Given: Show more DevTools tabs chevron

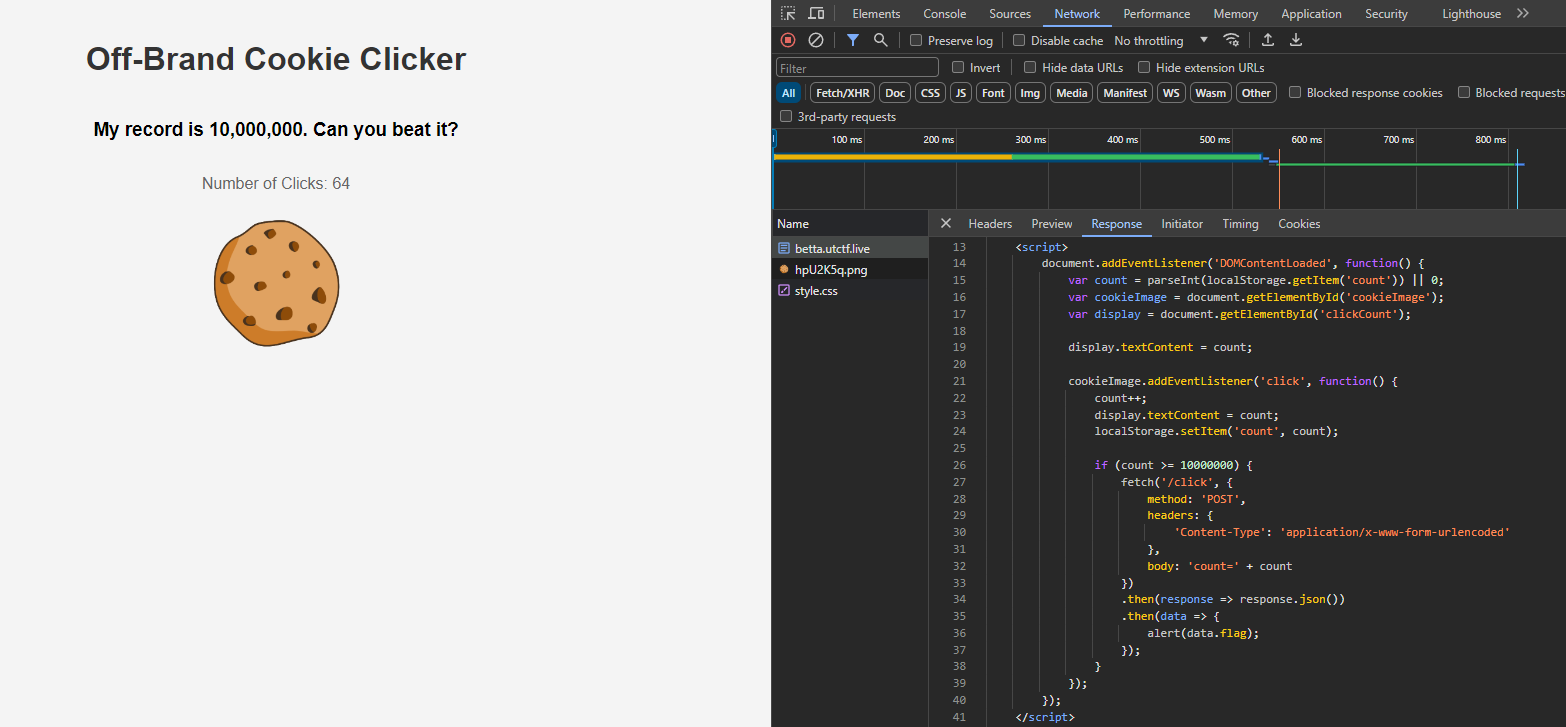Looking at the screenshot, I should pyautogui.click(x=1523, y=13).
